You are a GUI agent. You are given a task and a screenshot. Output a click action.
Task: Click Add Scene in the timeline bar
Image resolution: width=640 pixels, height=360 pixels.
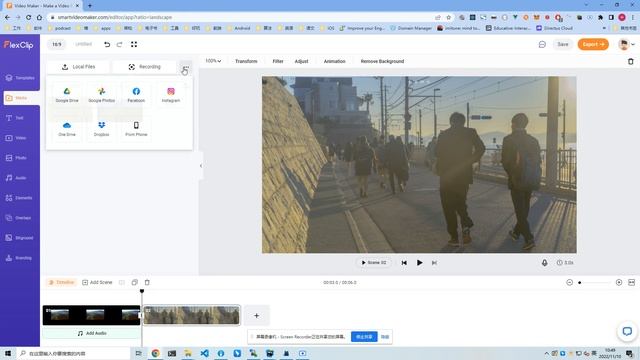pyautogui.click(x=97, y=282)
